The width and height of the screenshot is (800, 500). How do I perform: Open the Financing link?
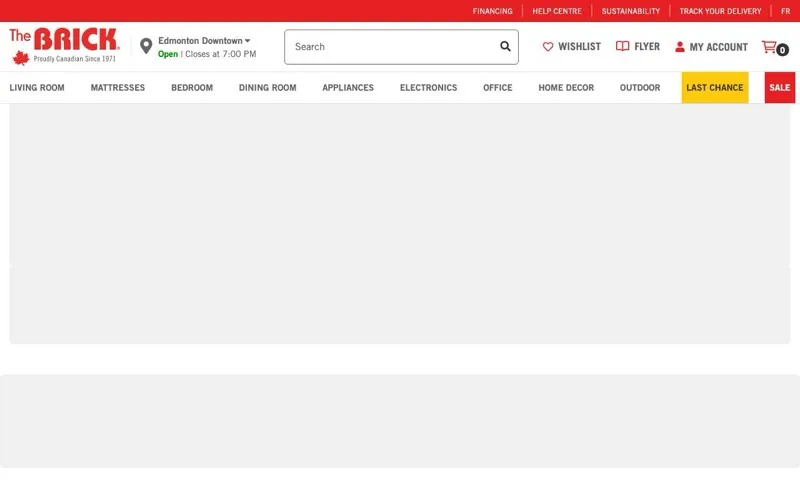point(492,11)
